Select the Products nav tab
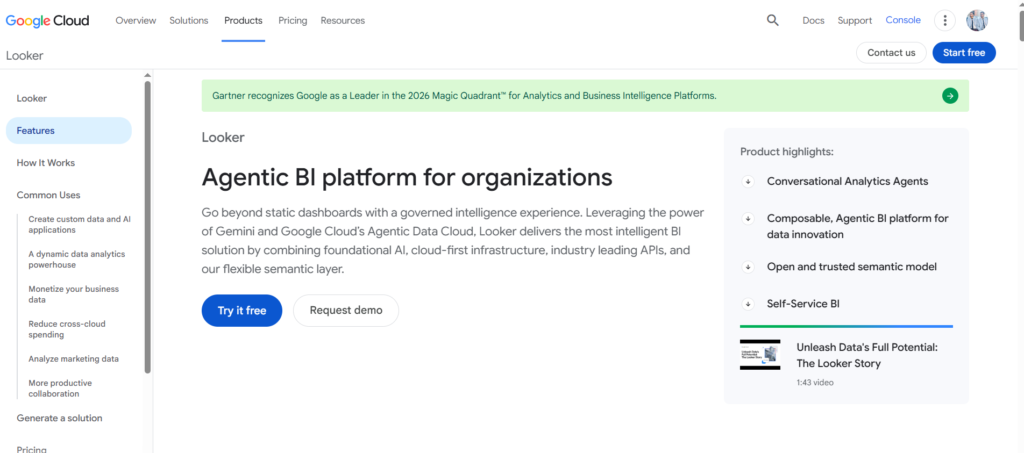1024x453 pixels. click(243, 20)
